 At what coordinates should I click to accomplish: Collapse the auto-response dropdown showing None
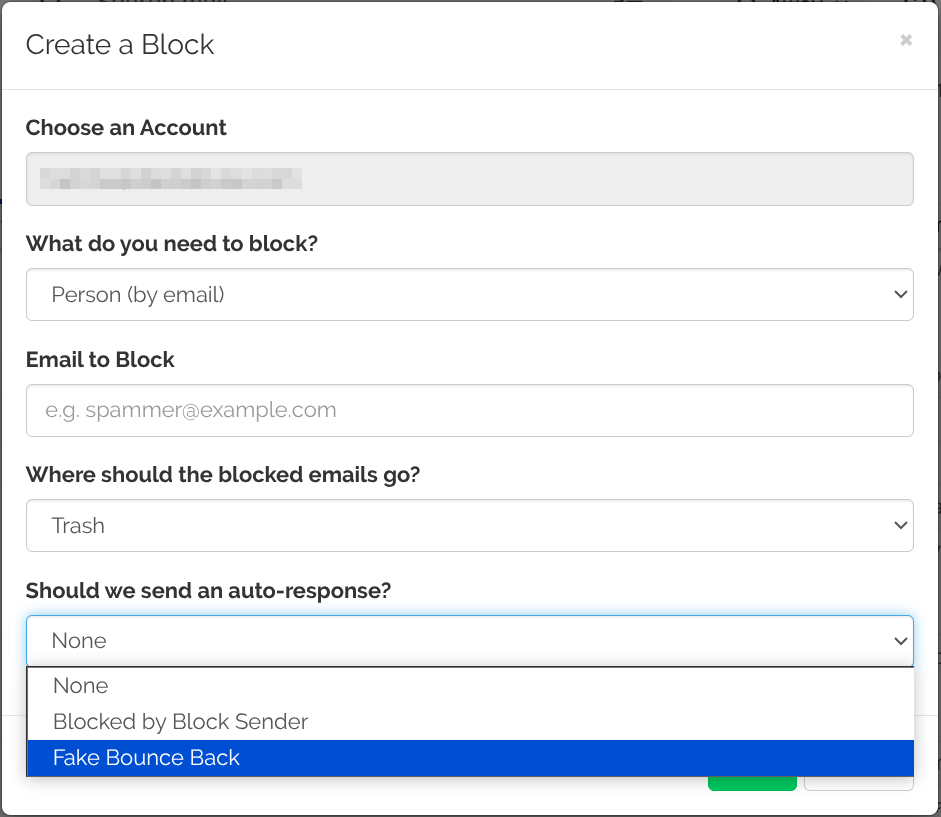[469, 641]
